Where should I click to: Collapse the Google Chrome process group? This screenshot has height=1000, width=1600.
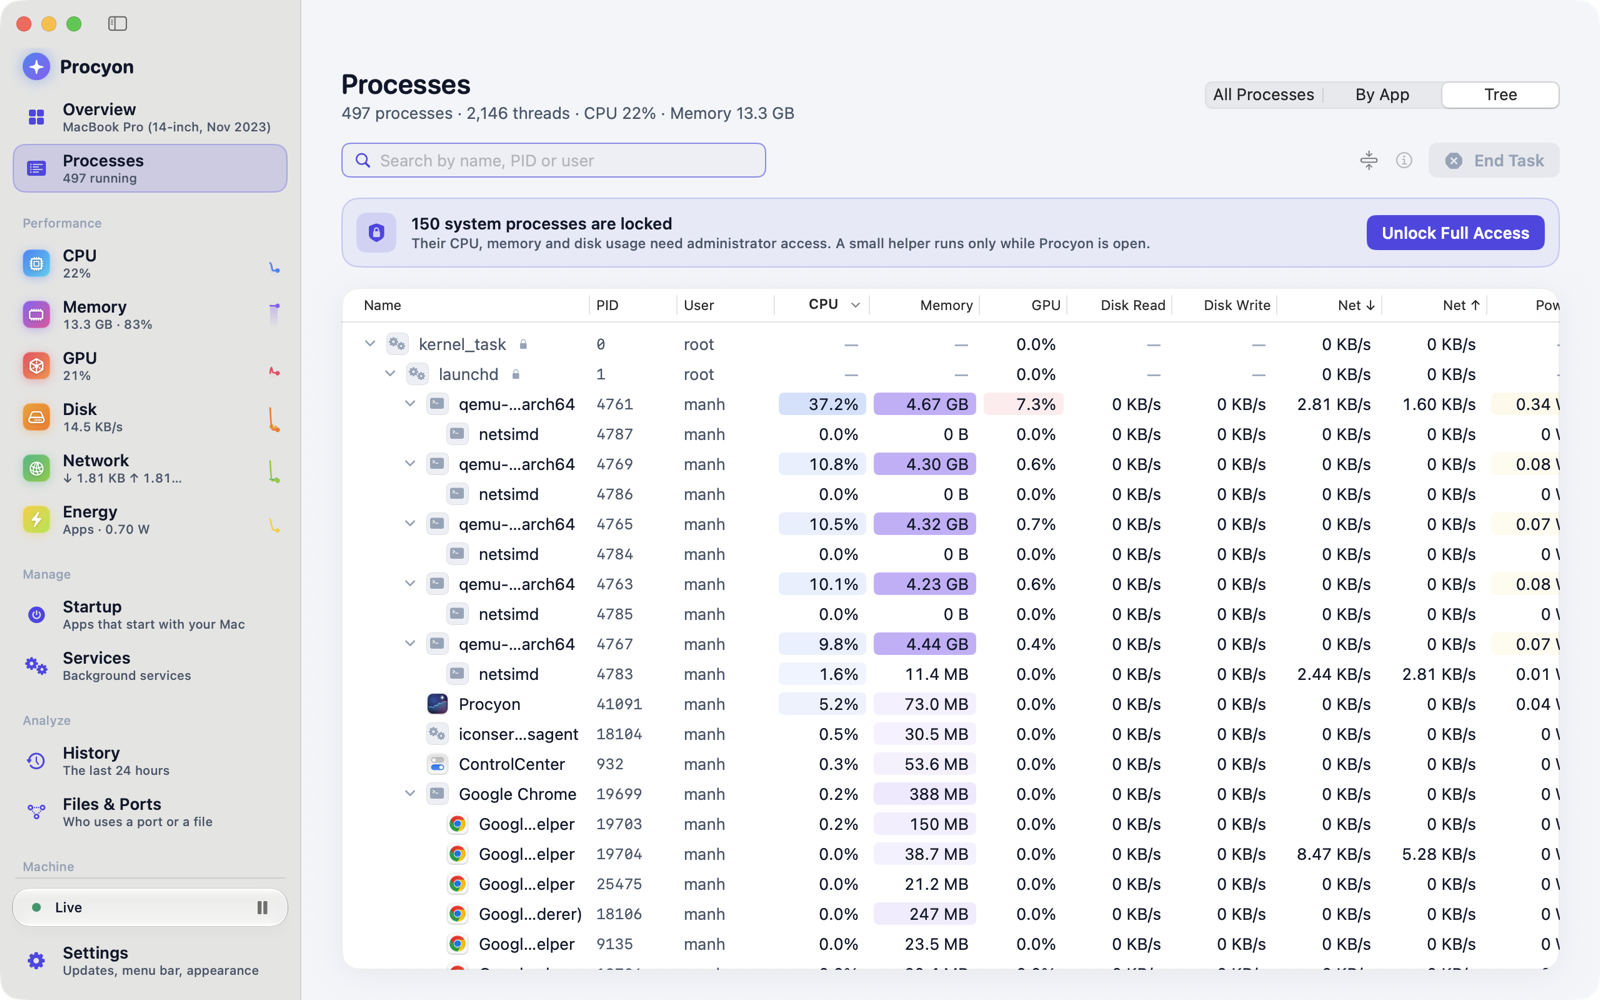[x=410, y=794]
